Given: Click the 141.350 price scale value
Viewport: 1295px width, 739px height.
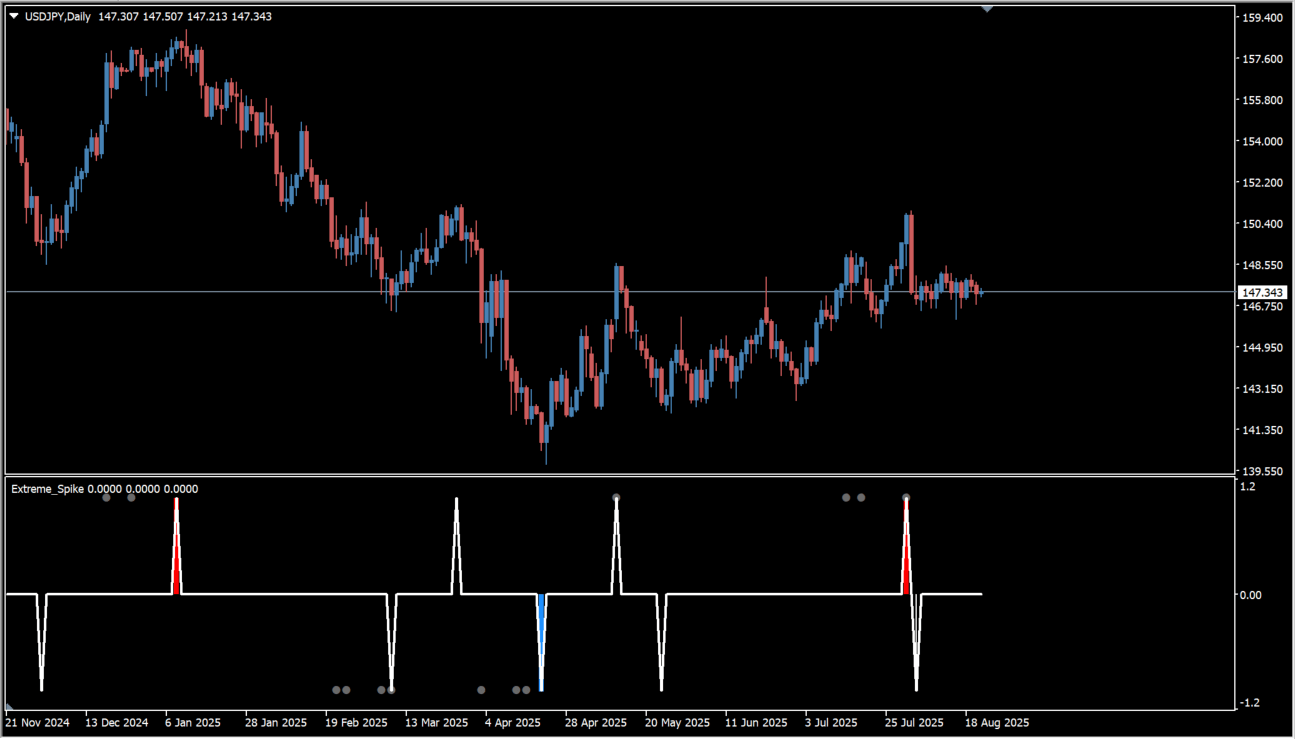Looking at the screenshot, I should tap(1262, 429).
